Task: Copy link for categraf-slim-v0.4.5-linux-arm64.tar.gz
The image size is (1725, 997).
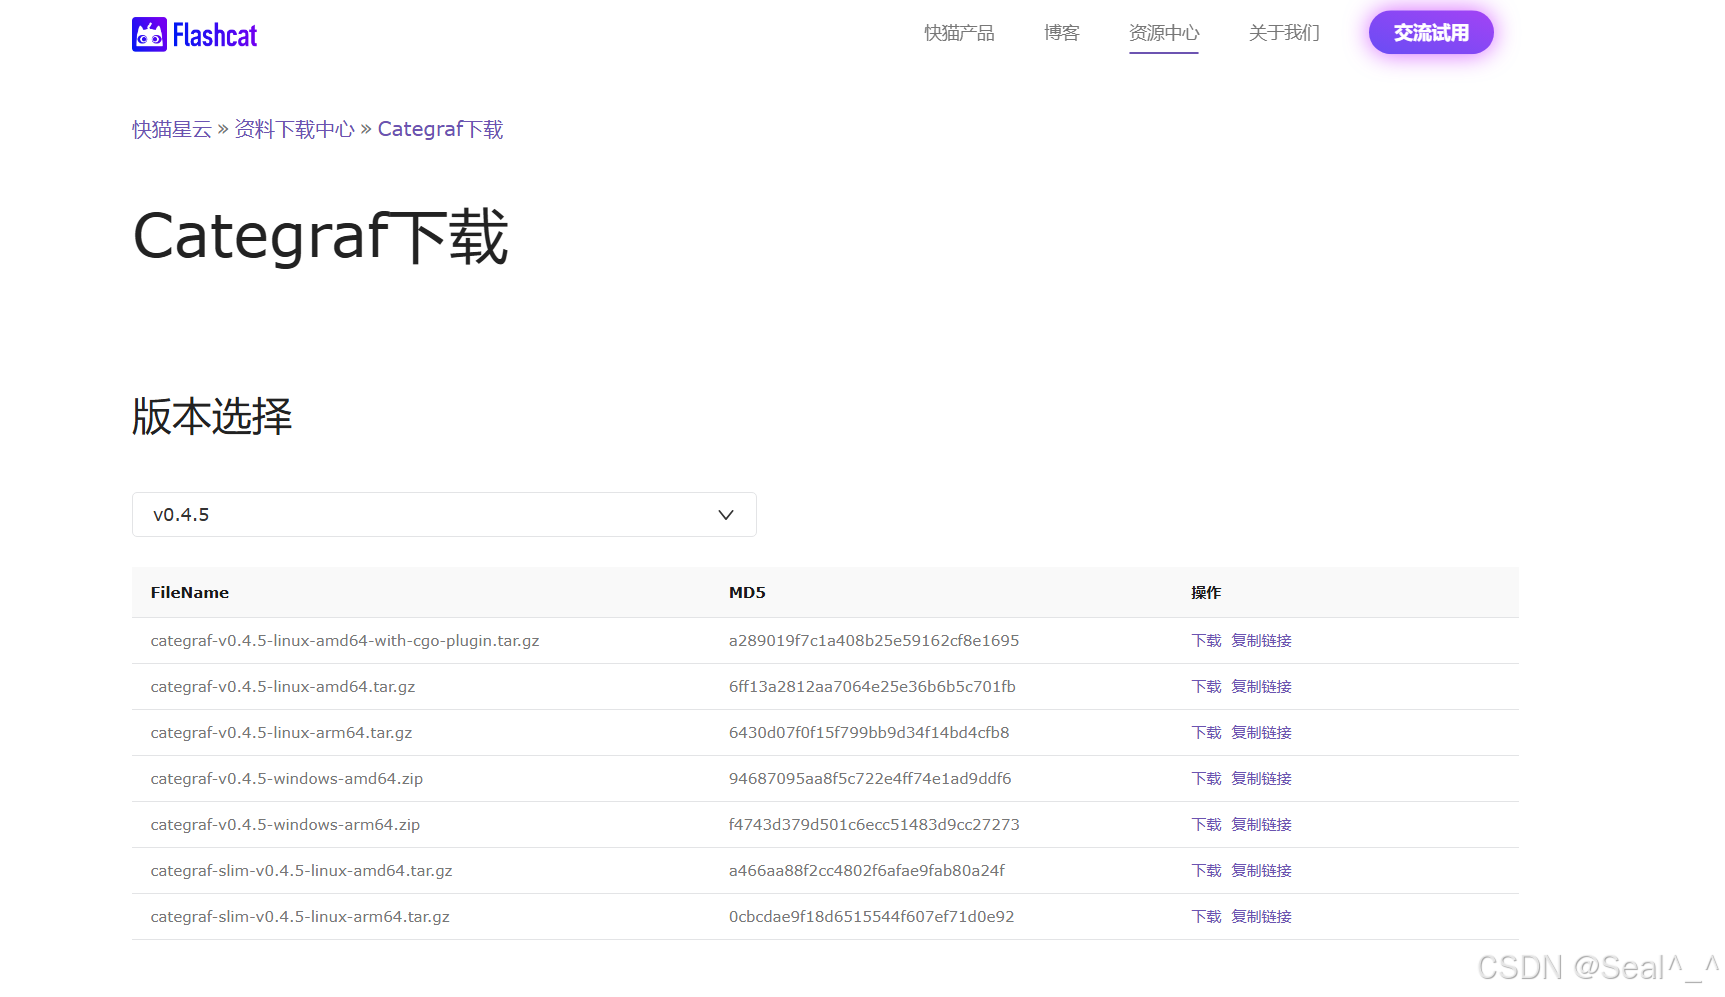Action: pyautogui.click(x=1261, y=916)
